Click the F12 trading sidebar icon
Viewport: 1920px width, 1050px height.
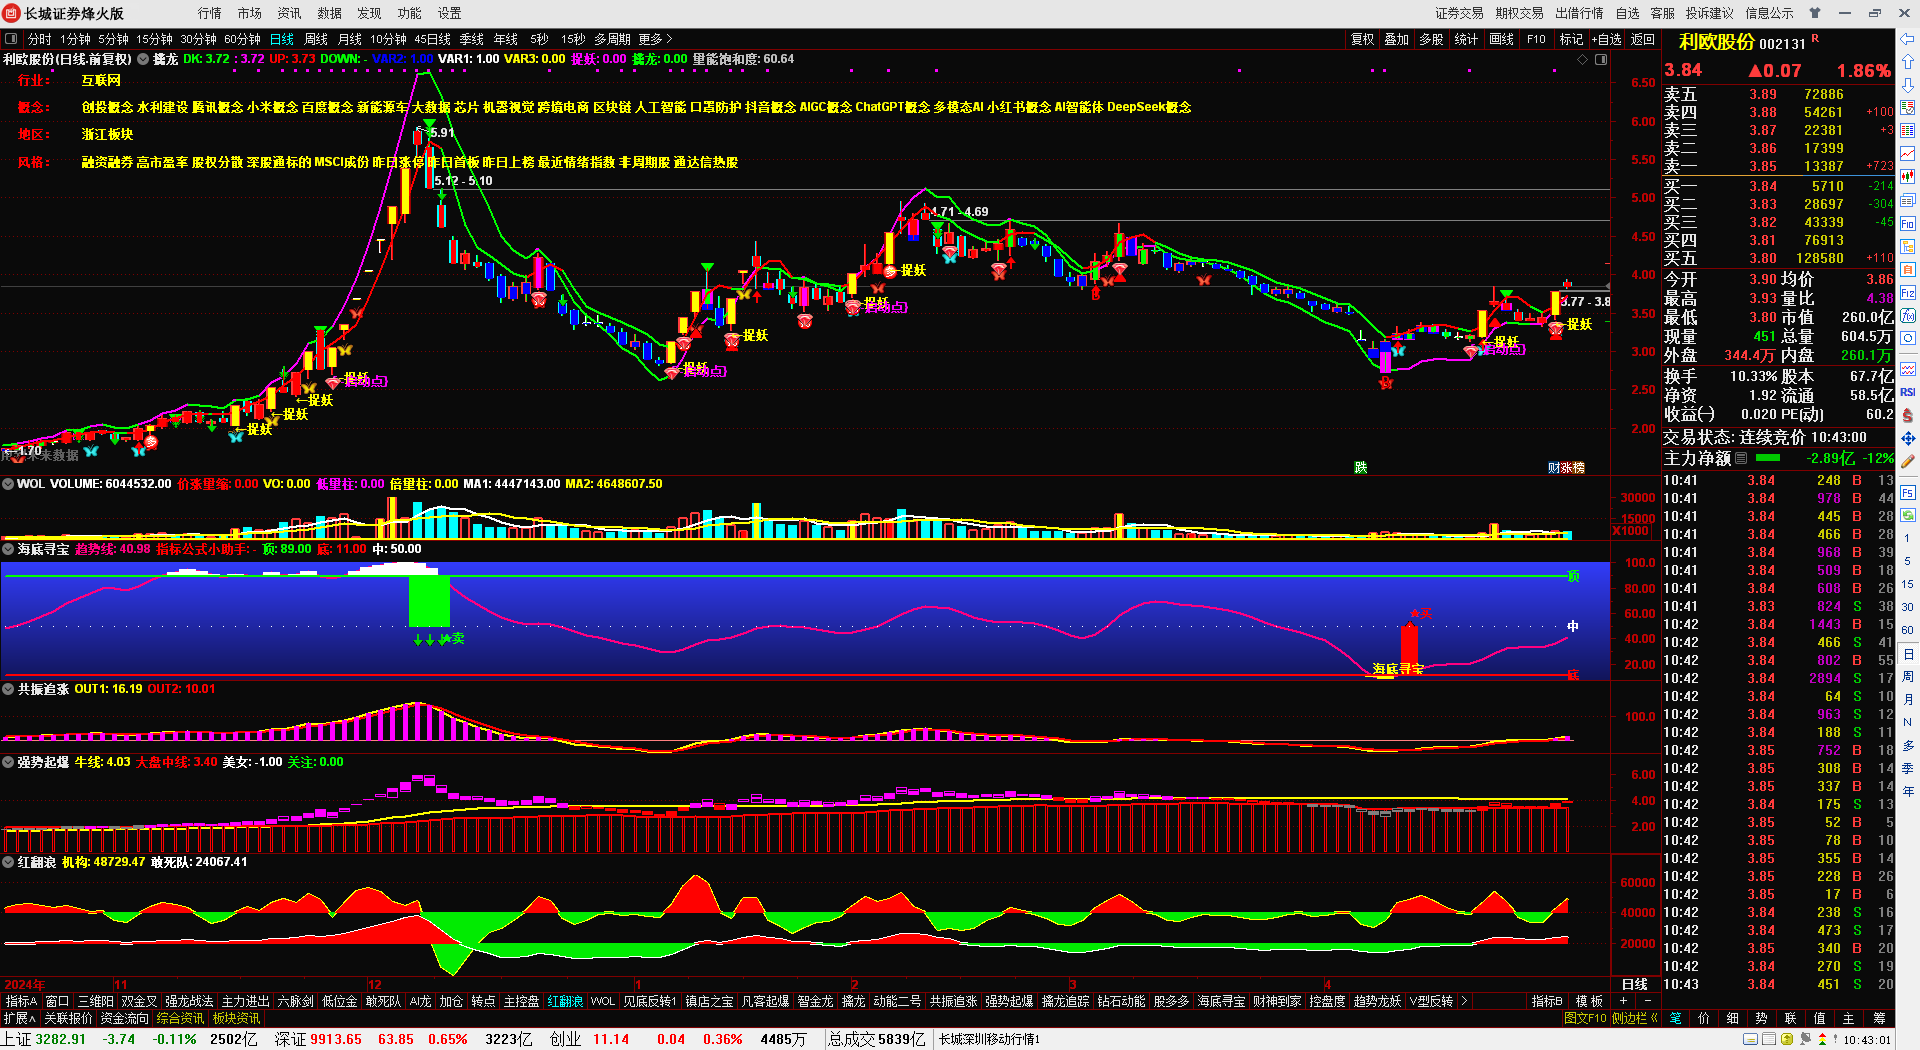coord(1908,293)
